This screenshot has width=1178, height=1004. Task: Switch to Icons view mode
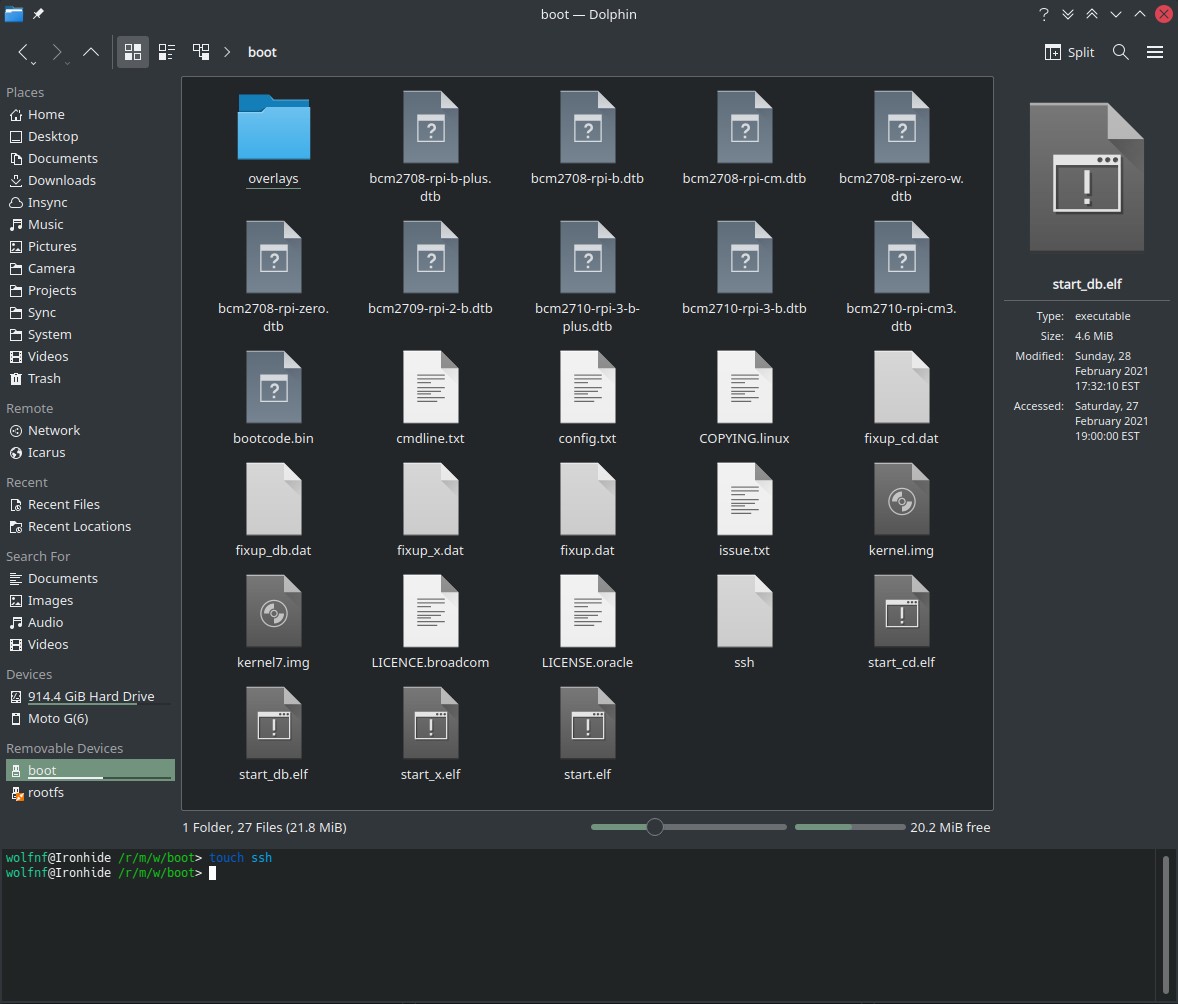133,52
